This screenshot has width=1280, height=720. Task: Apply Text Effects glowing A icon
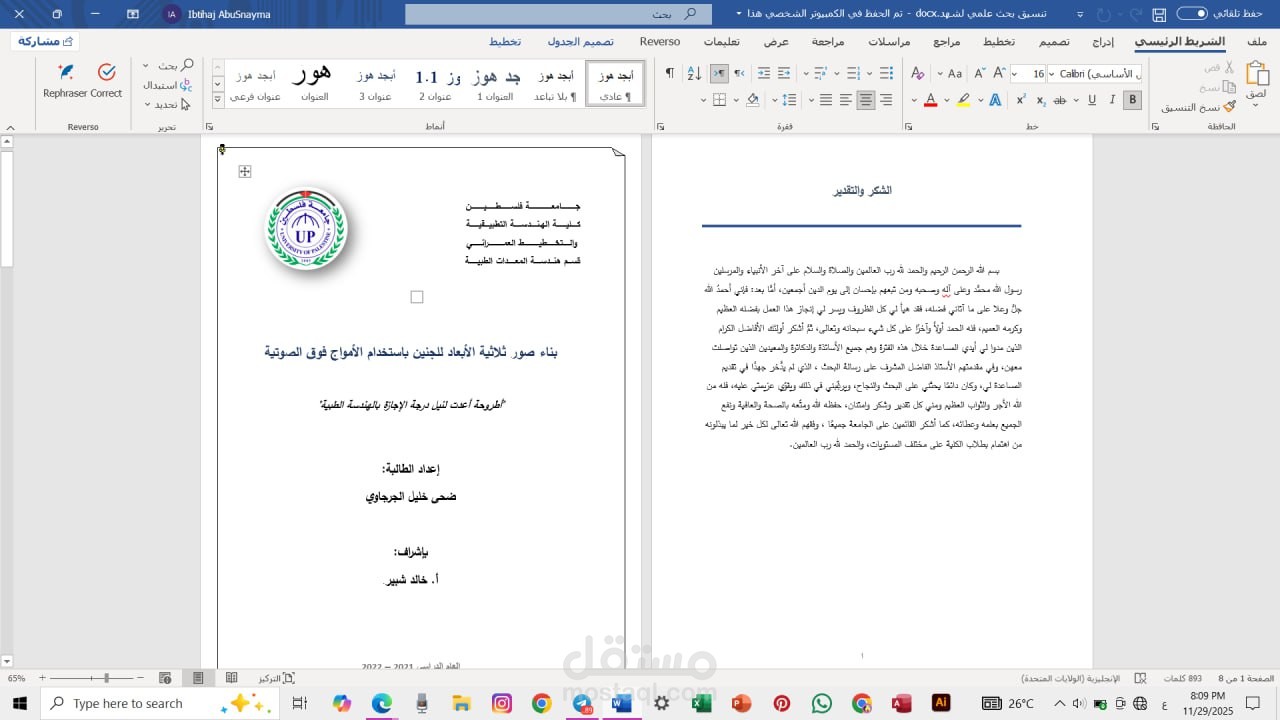[995, 100]
